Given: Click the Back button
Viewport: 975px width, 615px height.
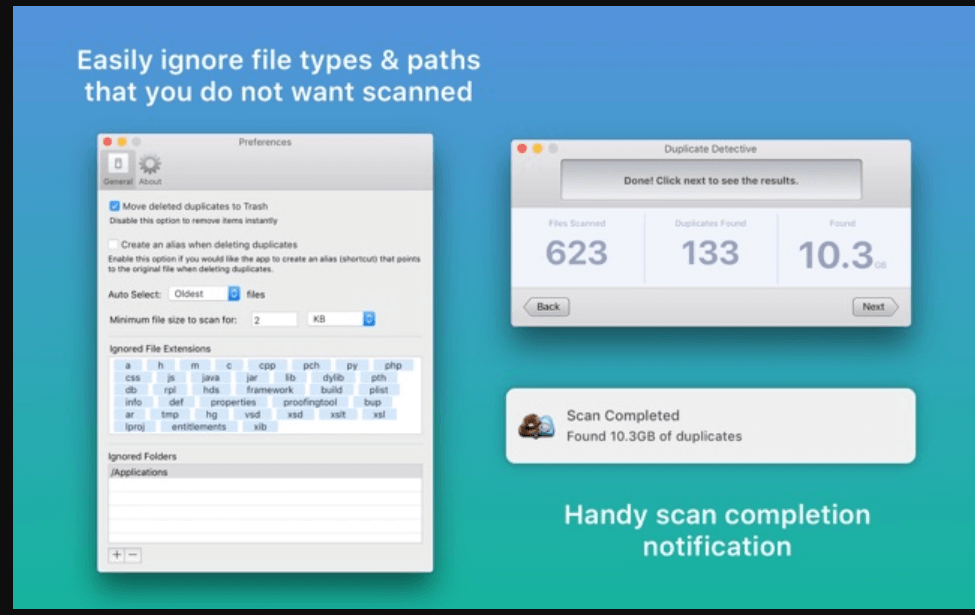Looking at the screenshot, I should tap(546, 307).
